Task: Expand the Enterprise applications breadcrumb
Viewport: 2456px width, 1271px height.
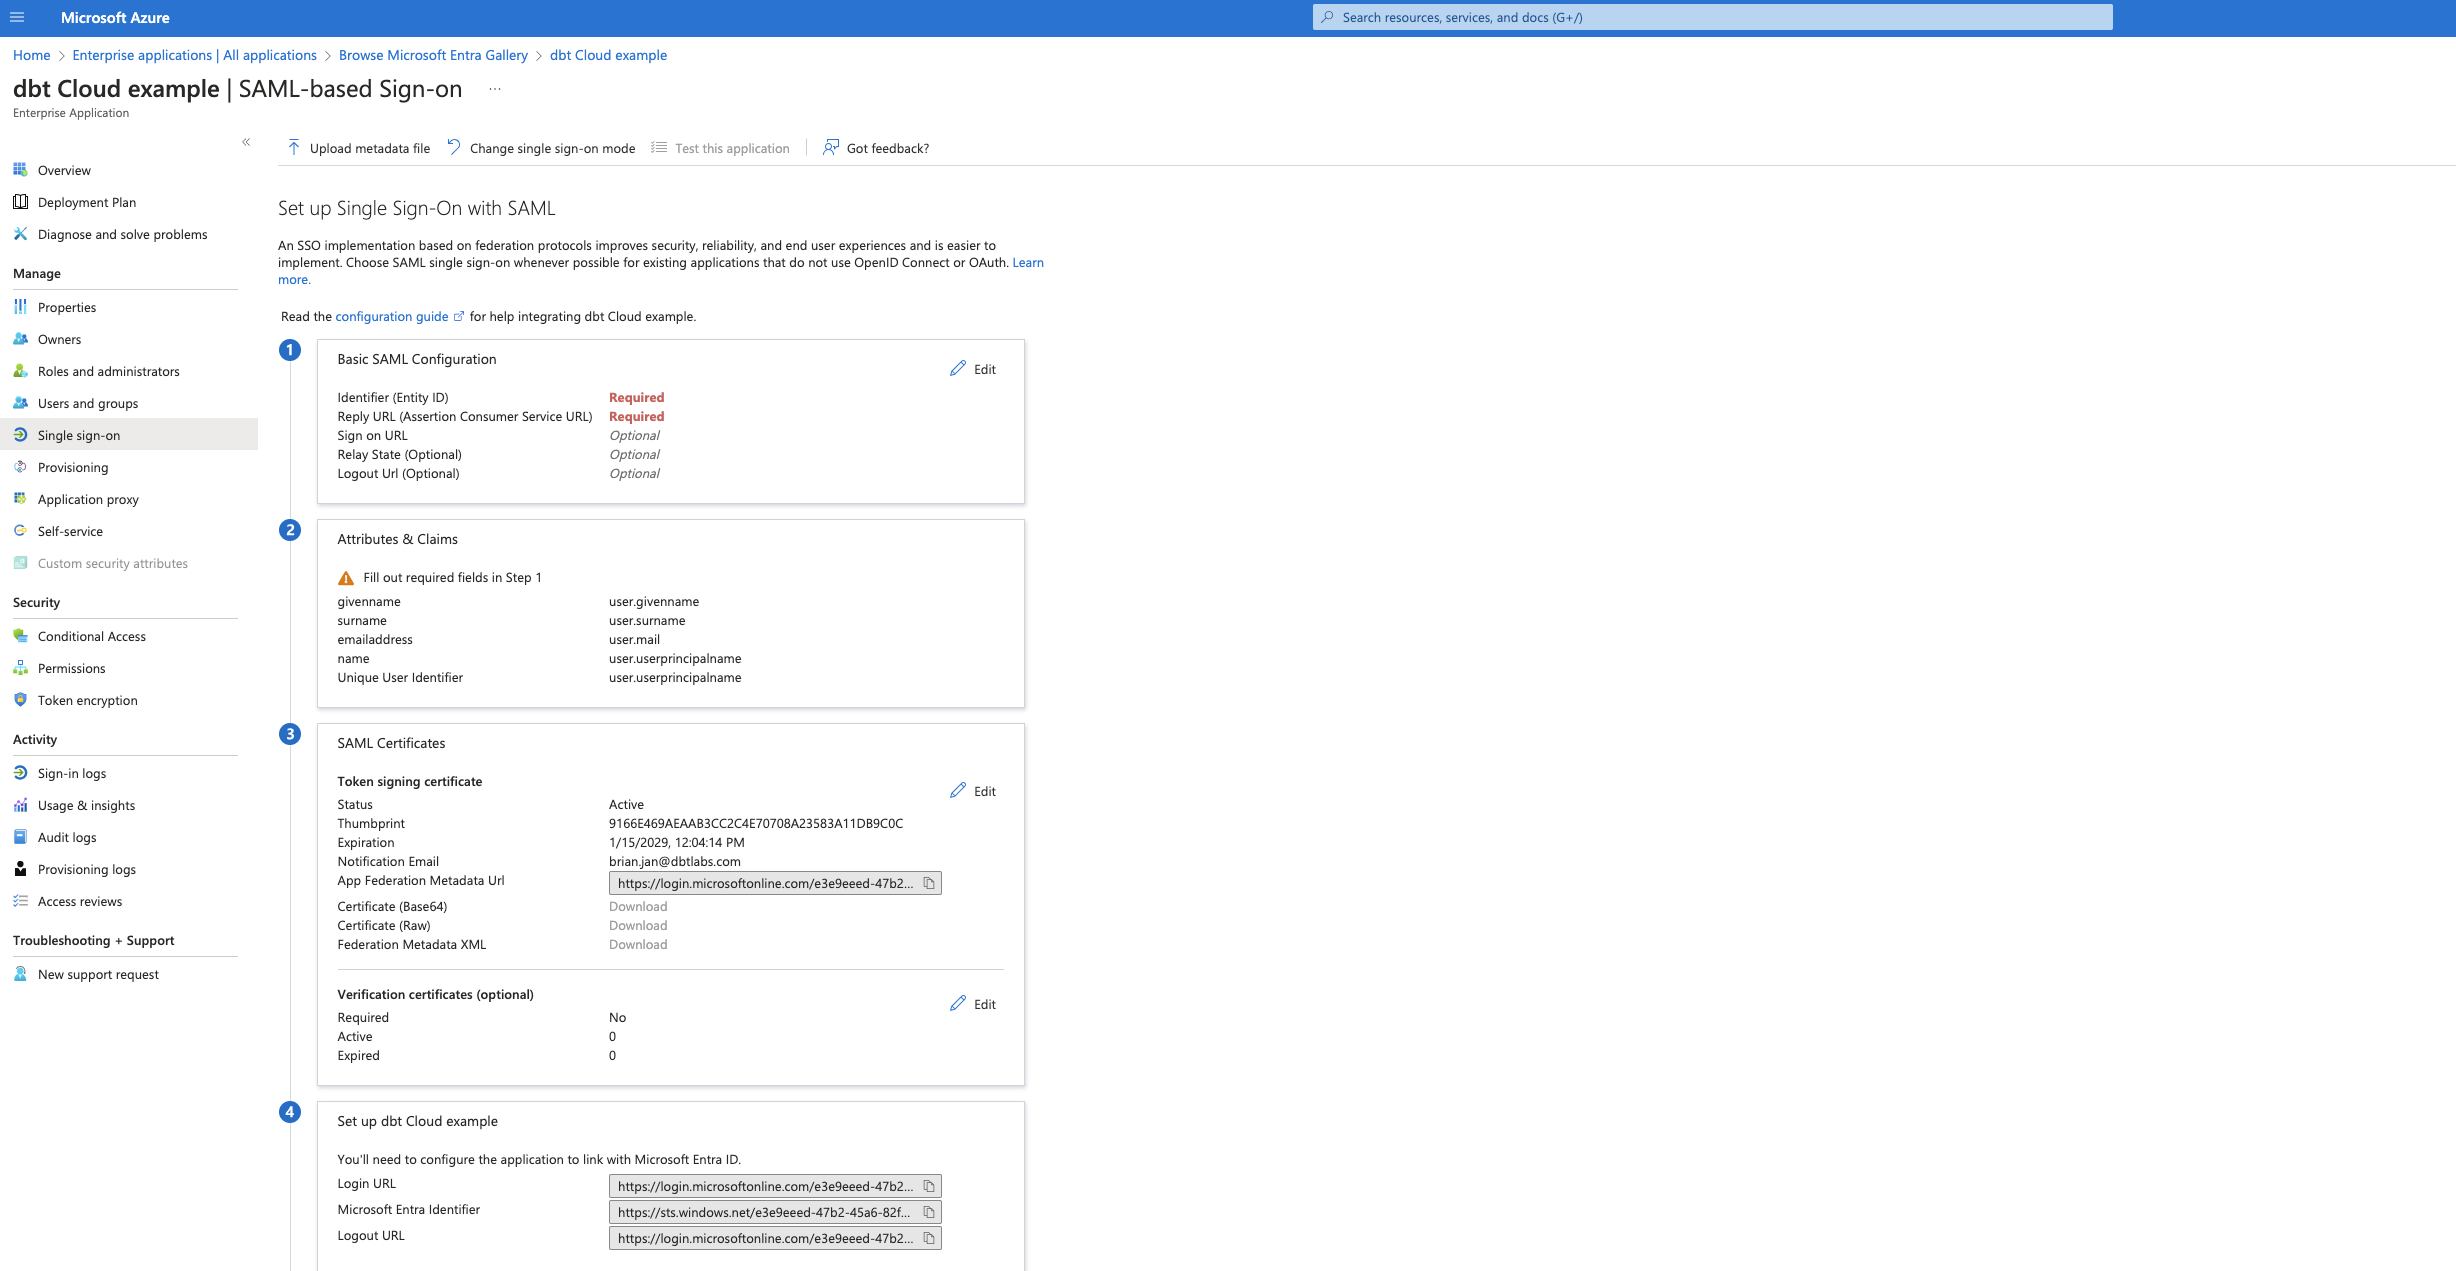Action: [193, 53]
